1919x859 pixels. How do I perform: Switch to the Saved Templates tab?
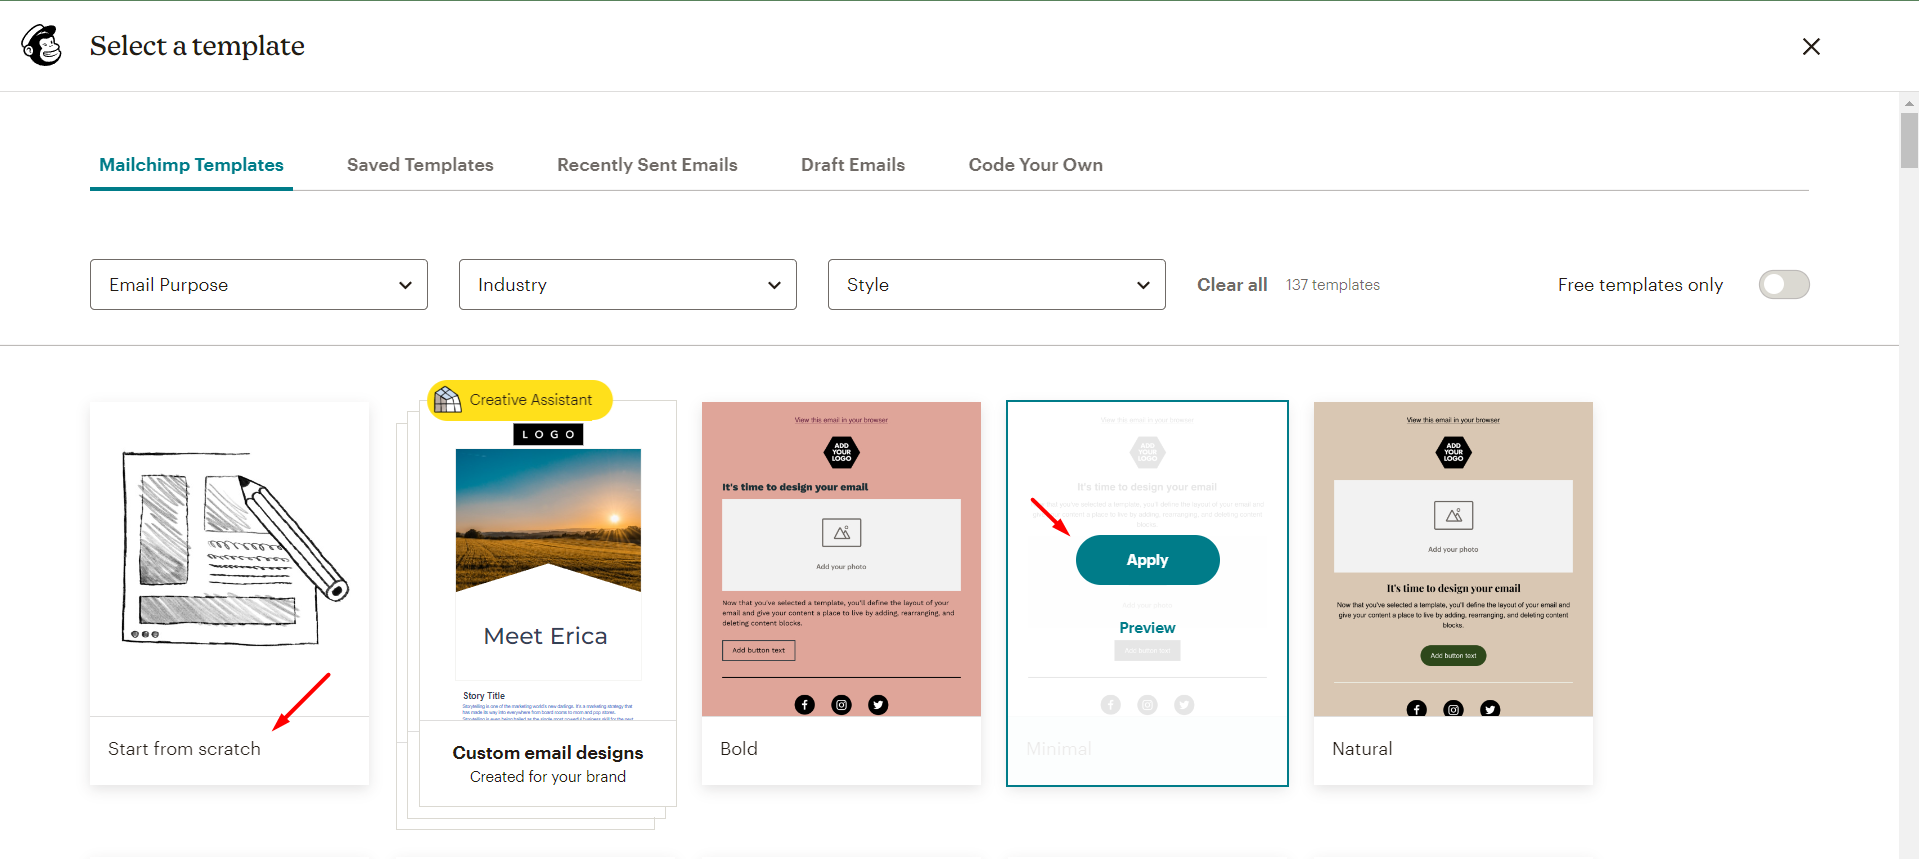coord(420,165)
